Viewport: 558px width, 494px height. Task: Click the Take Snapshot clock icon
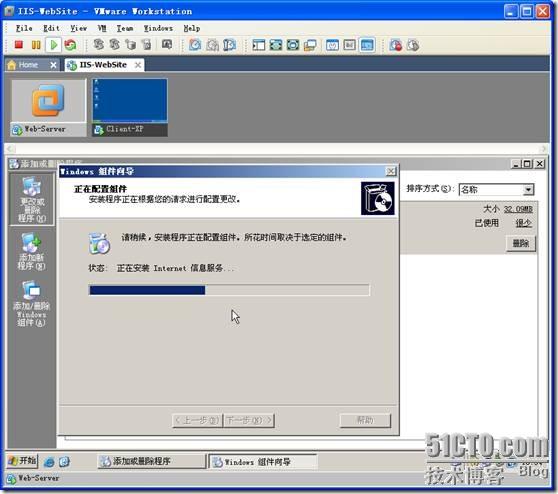click(195, 45)
